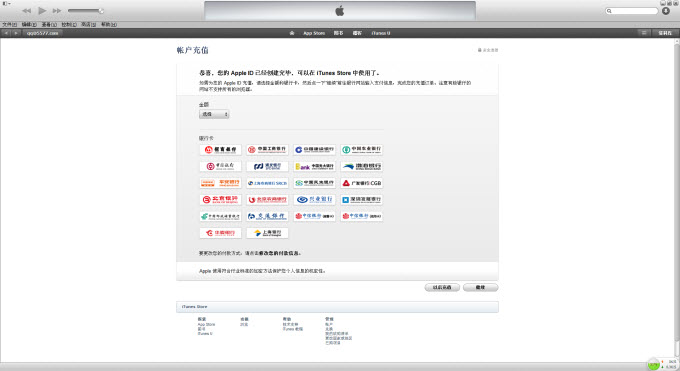Choose the Bank of Communications logo

tap(267, 216)
